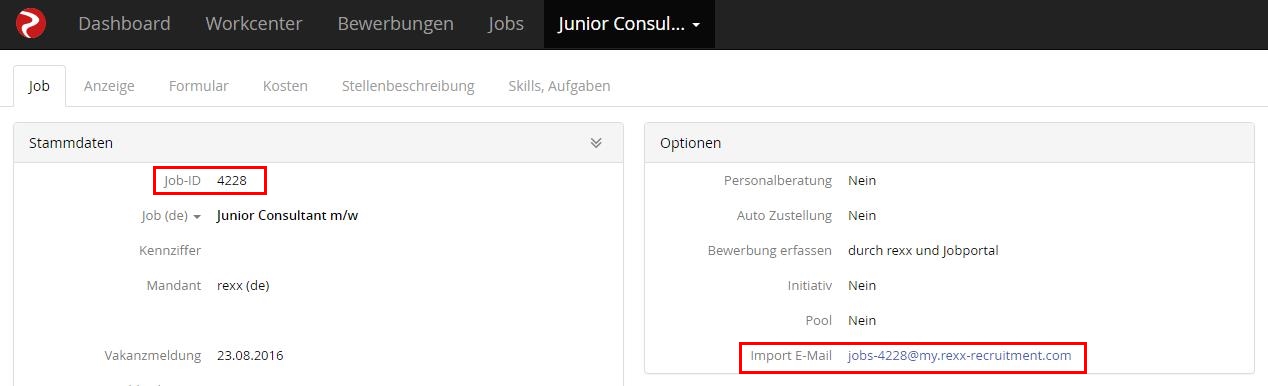1268x386 pixels.
Task: Go to Workcenter
Action: coord(254,23)
